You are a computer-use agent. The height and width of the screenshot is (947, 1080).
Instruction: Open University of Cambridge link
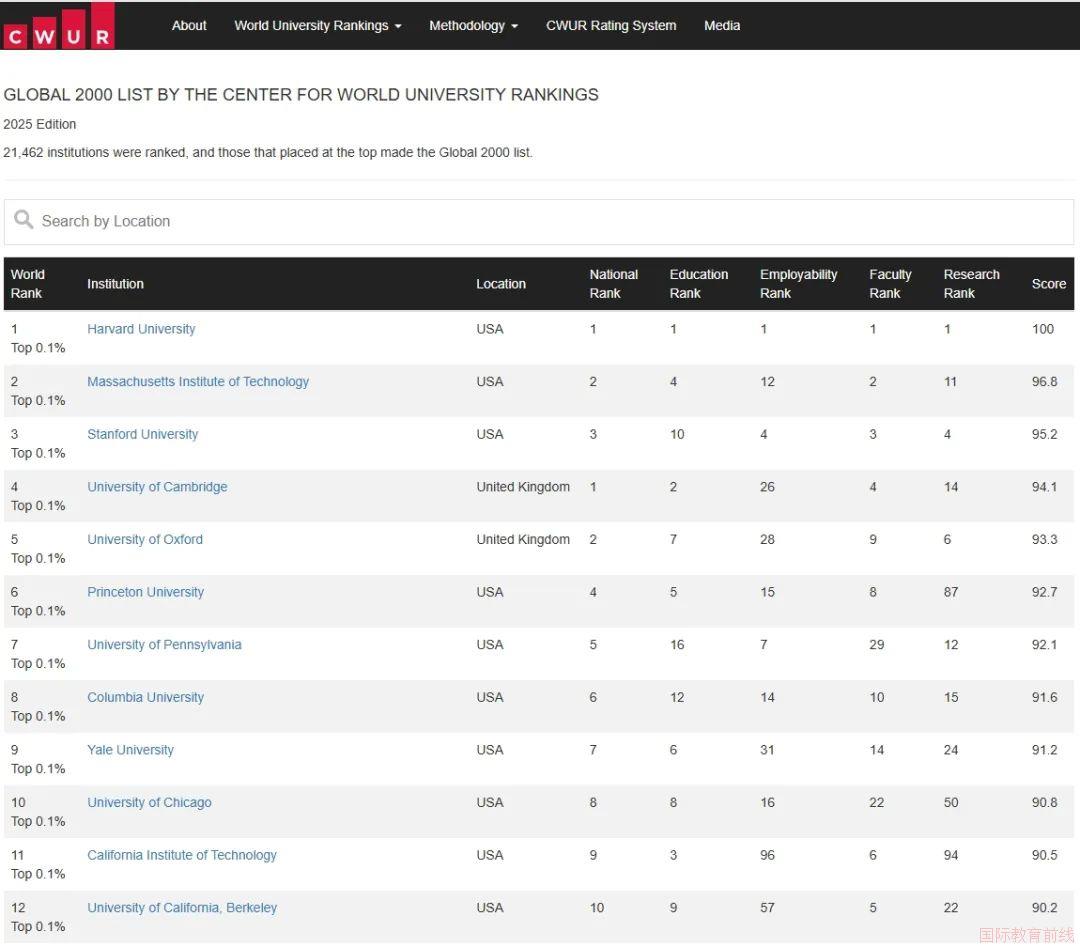(x=157, y=487)
